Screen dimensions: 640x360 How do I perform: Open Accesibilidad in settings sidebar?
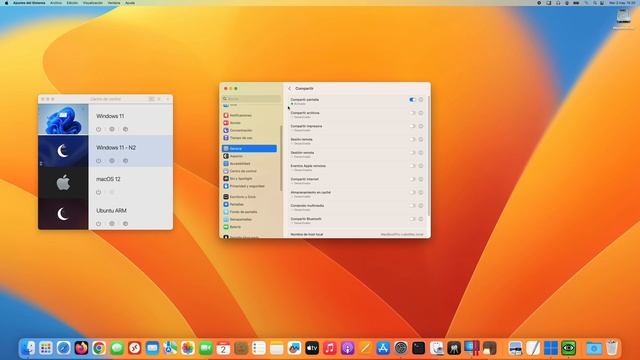[249, 164]
